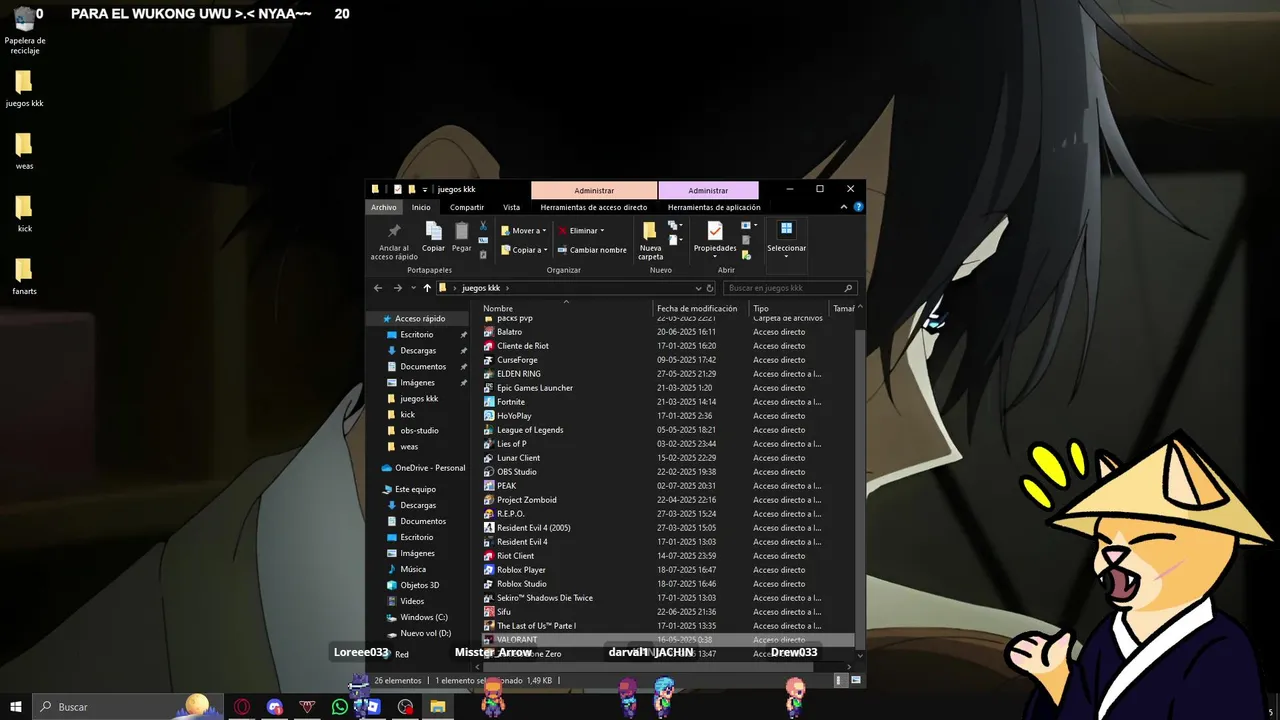This screenshot has width=1280, height=720.
Task: Open the Mover a dropdown
Action: (x=524, y=231)
